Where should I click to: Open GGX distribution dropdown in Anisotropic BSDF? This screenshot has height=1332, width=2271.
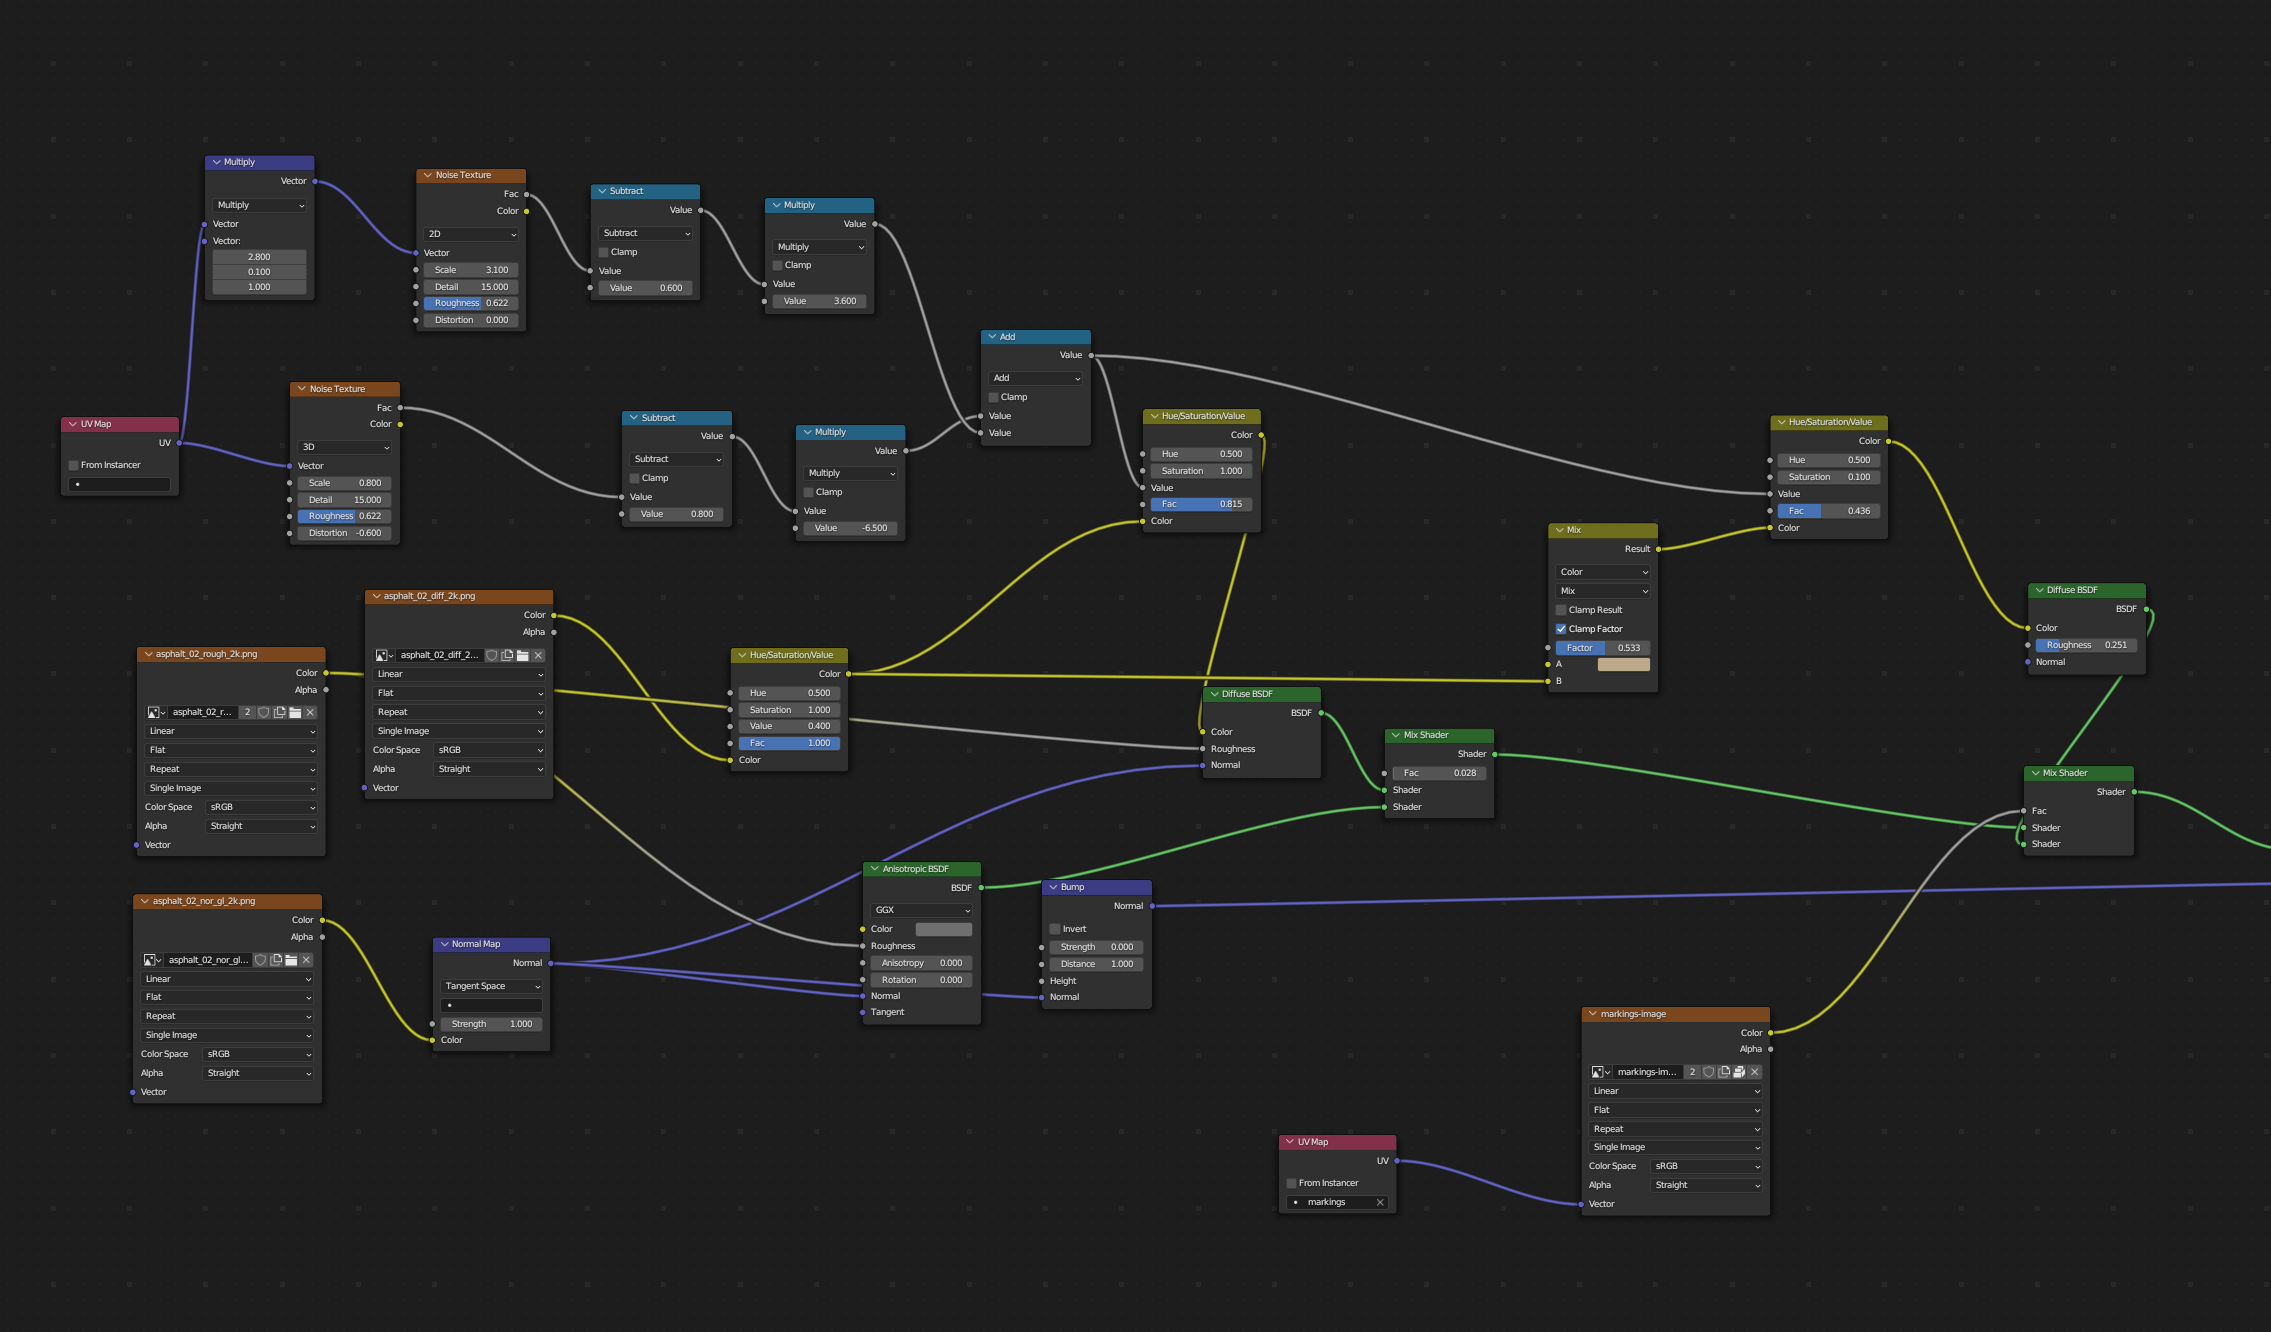921,910
